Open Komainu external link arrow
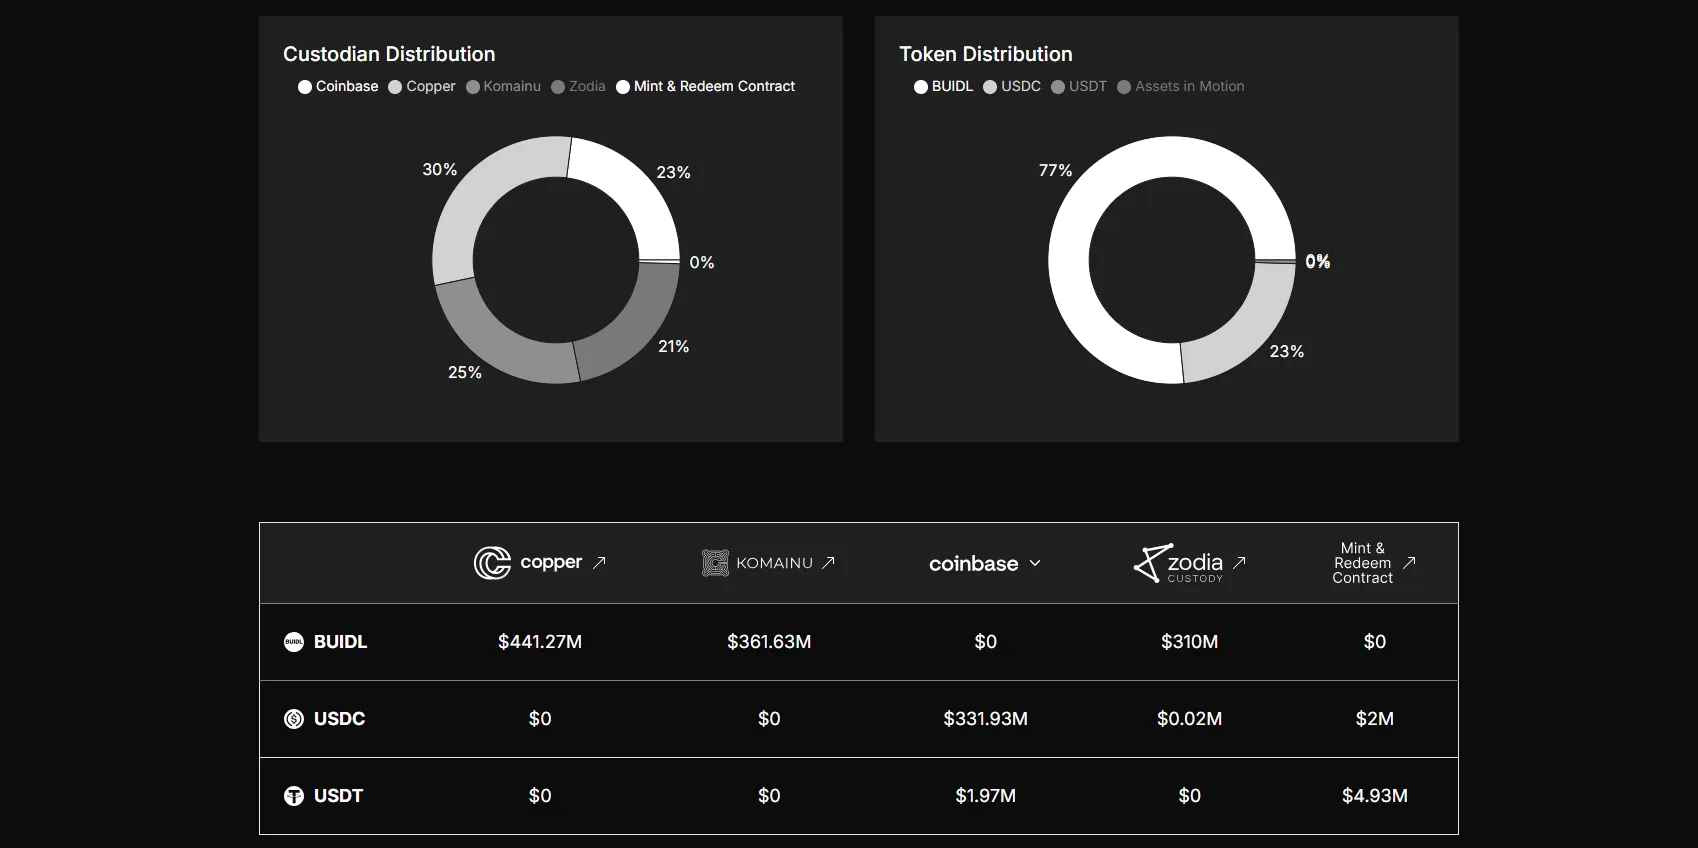1698x848 pixels. click(x=828, y=563)
